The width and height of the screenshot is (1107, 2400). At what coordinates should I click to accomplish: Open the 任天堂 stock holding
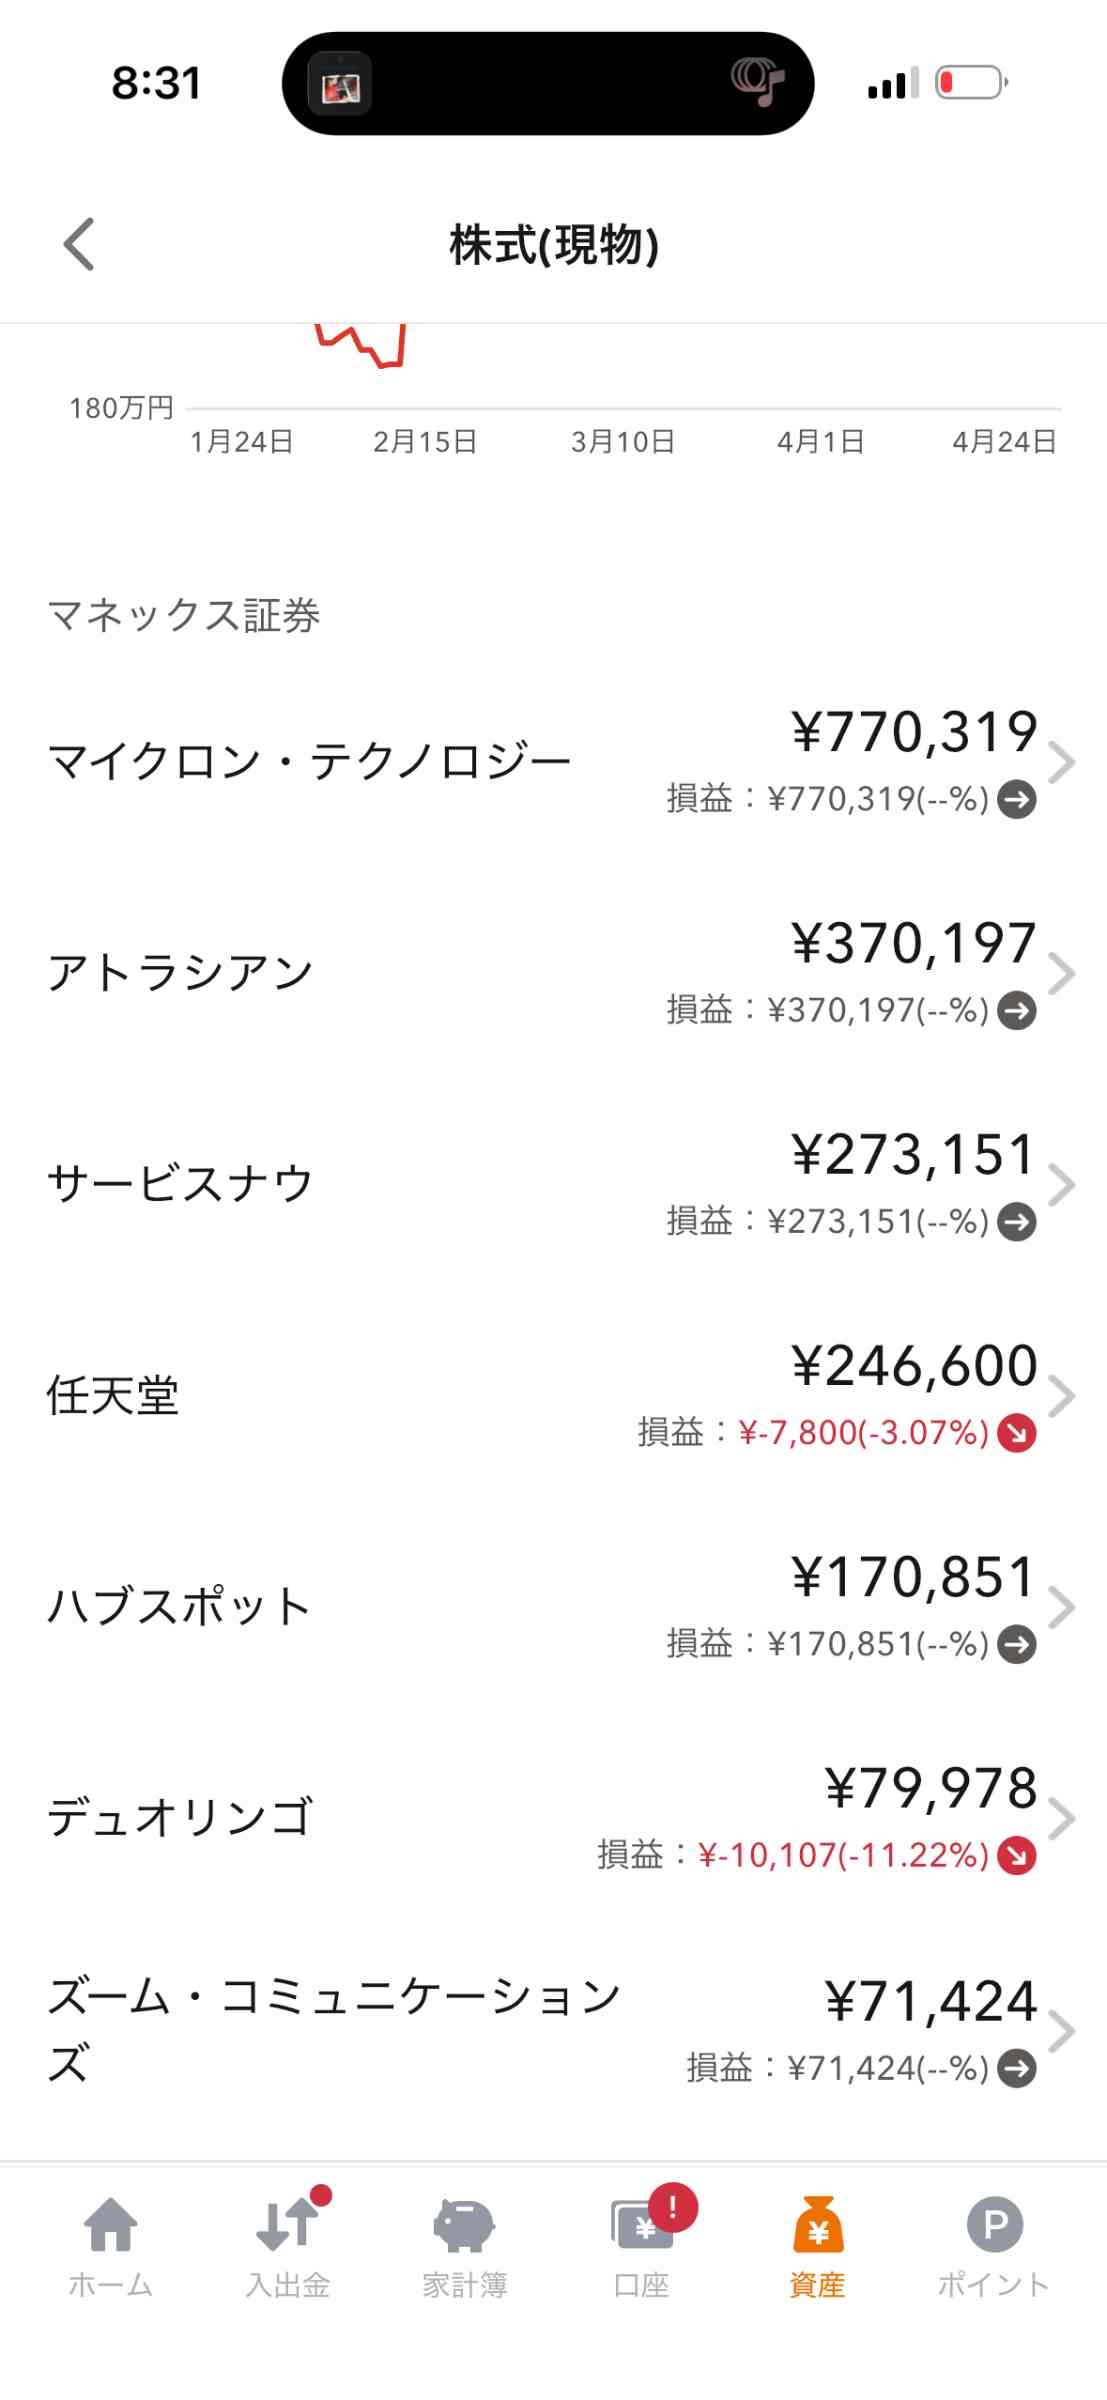[113, 1396]
